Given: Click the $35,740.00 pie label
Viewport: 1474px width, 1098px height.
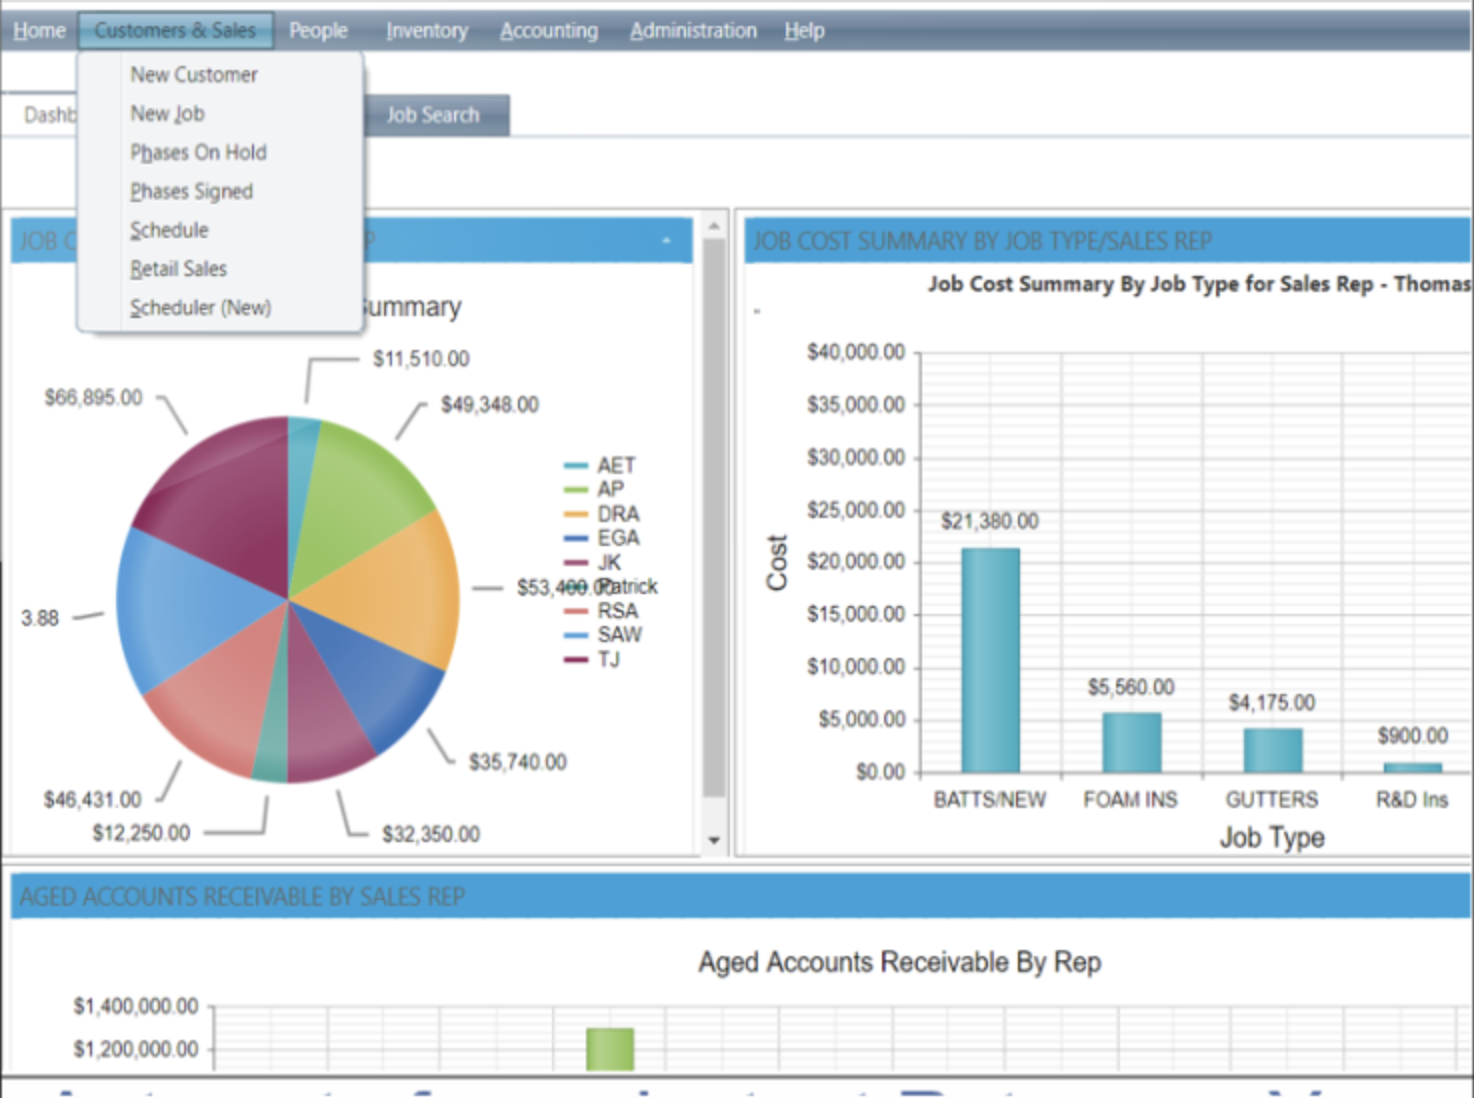Looking at the screenshot, I should pyautogui.click(x=518, y=763).
